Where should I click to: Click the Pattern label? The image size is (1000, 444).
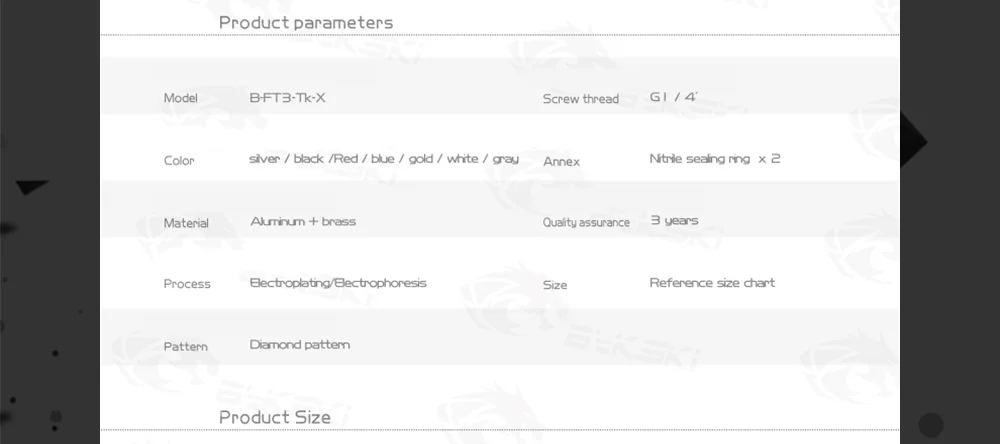pyautogui.click(x=186, y=346)
